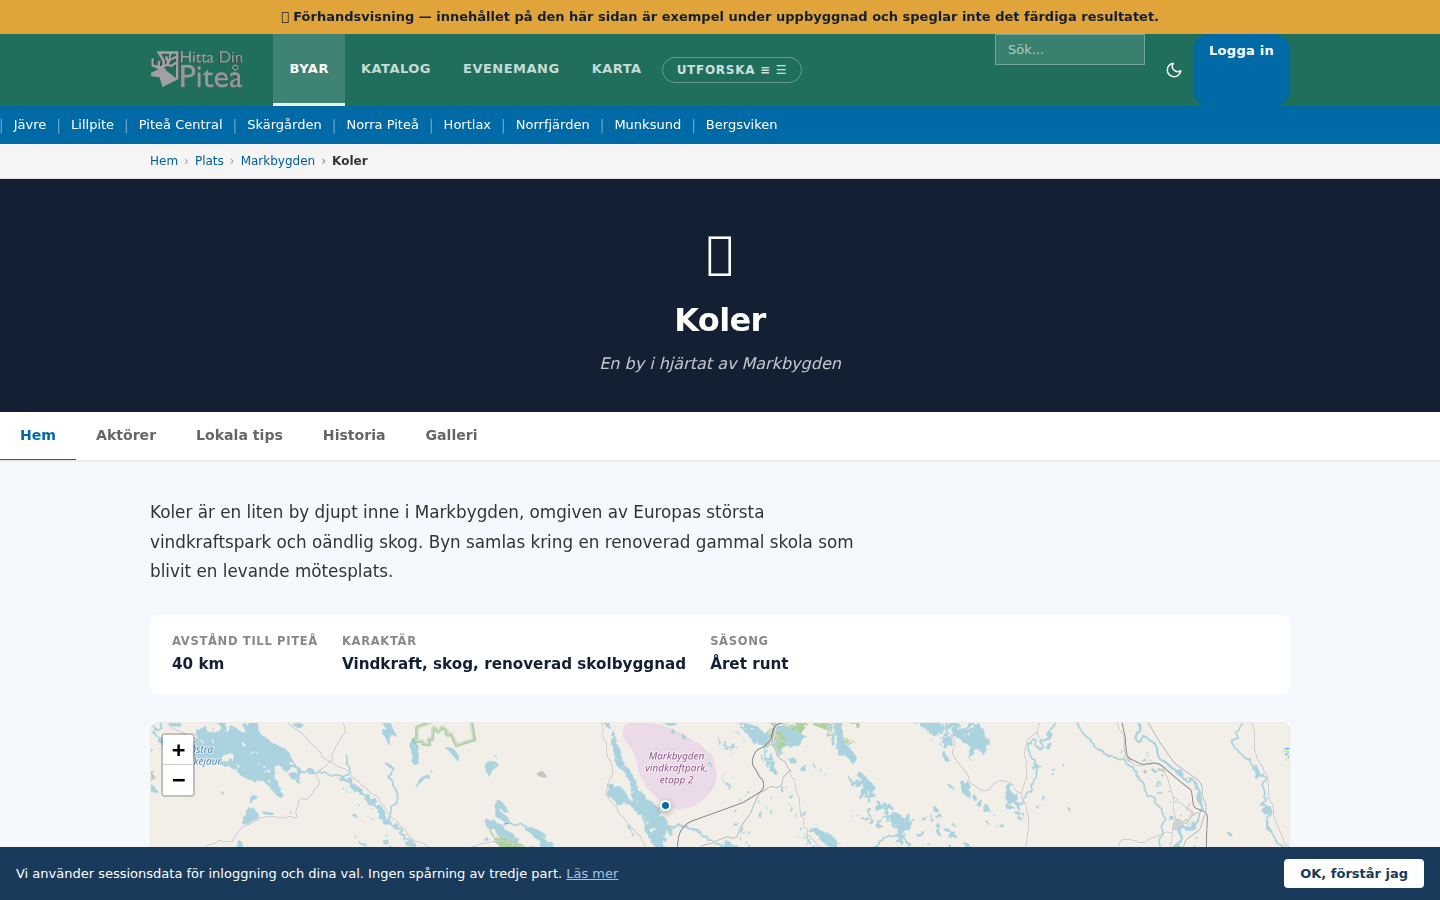The height and width of the screenshot is (900, 1440).
Task: Switch to the Aktörer tab
Action: point(126,435)
